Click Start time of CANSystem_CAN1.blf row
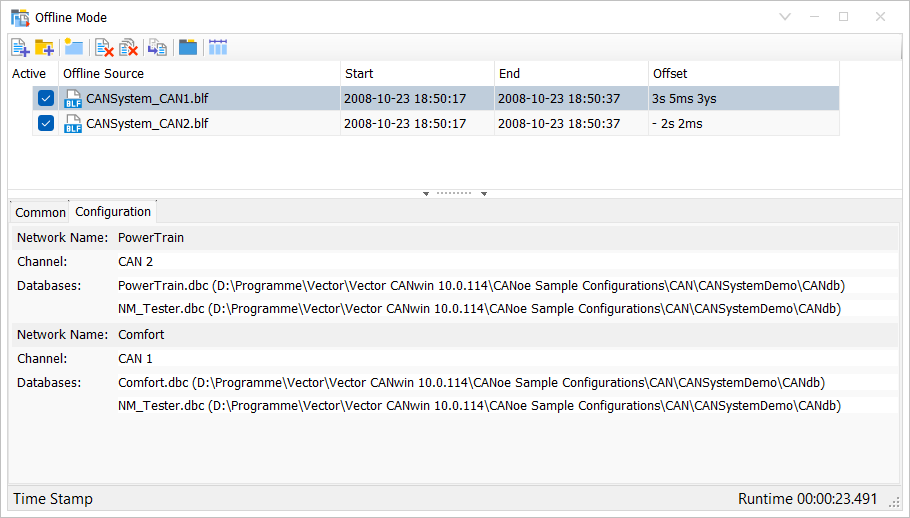The height and width of the screenshot is (518, 910). click(405, 99)
